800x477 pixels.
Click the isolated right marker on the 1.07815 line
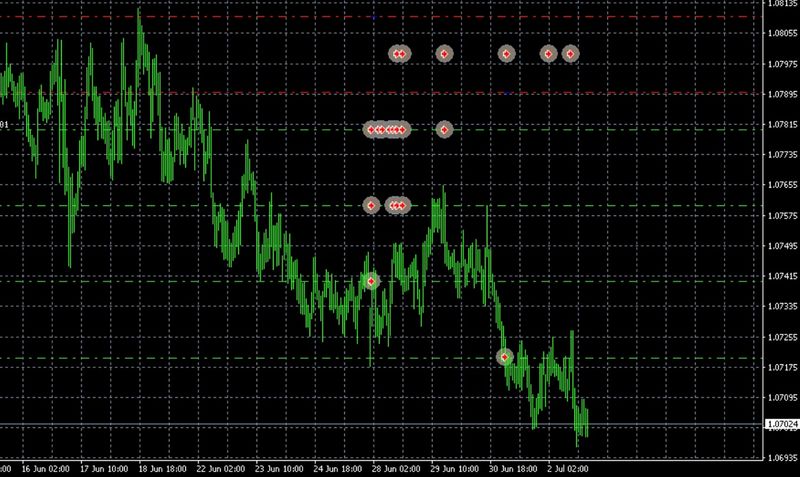[444, 129]
